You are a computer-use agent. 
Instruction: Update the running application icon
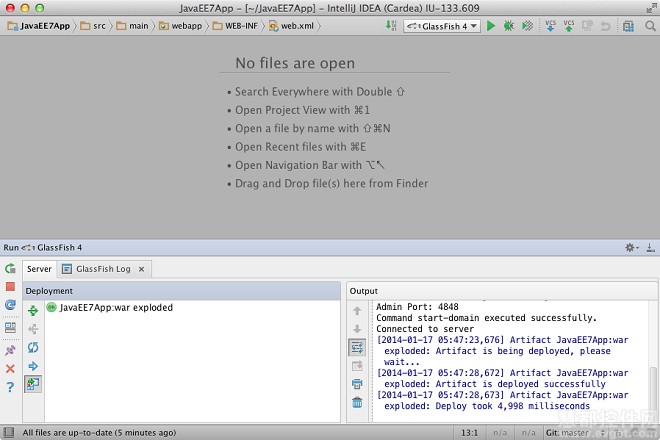[x=11, y=305]
